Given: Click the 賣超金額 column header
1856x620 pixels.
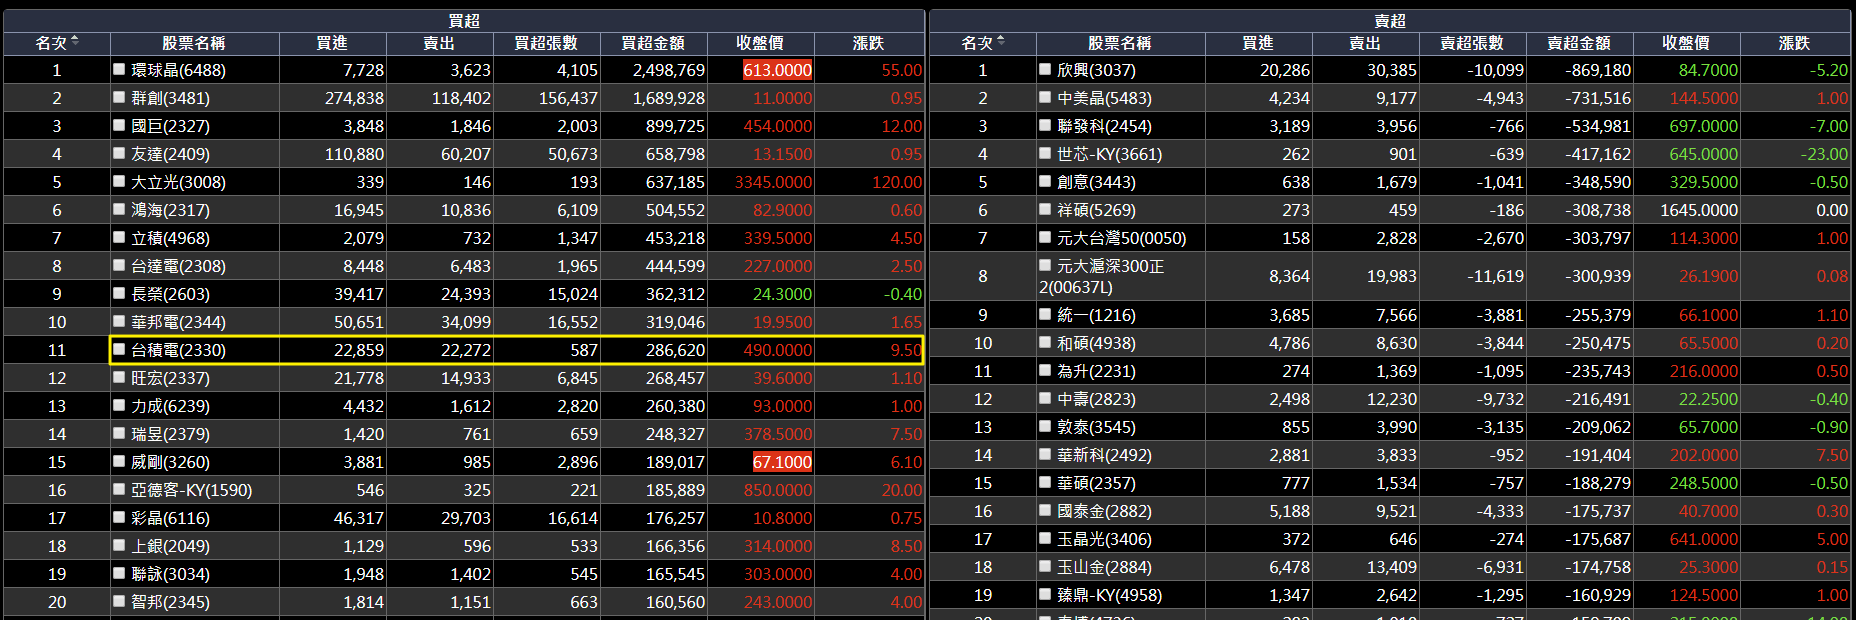Looking at the screenshot, I should (1579, 43).
